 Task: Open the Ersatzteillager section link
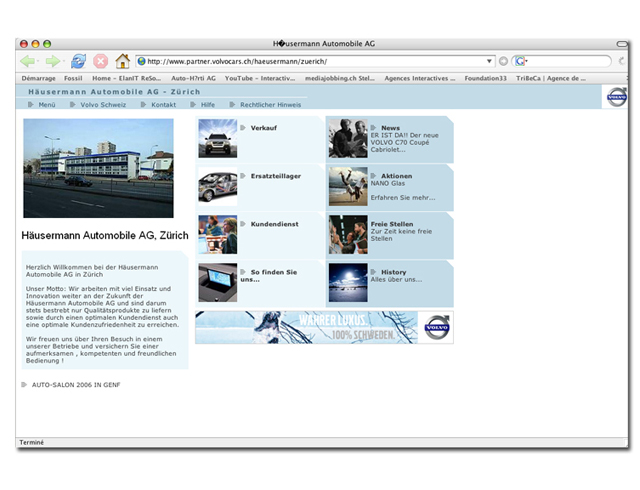point(275,176)
